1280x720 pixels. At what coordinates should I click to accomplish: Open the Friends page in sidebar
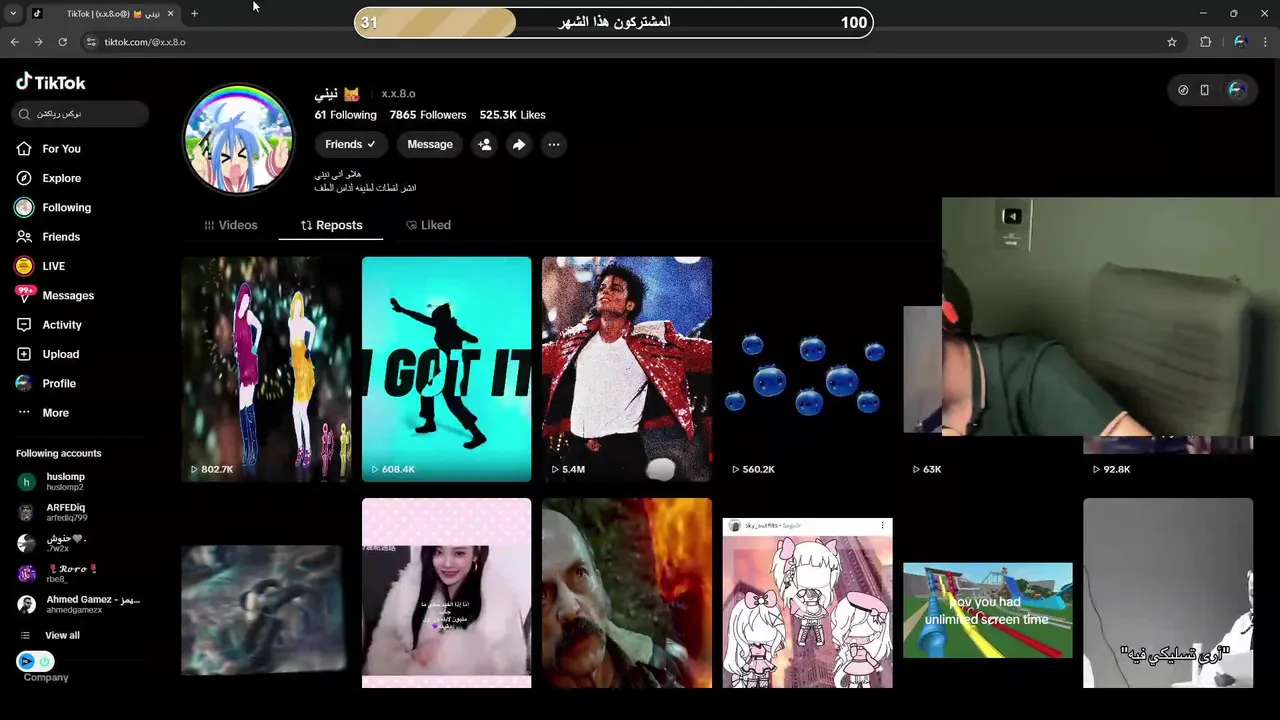click(x=60, y=237)
